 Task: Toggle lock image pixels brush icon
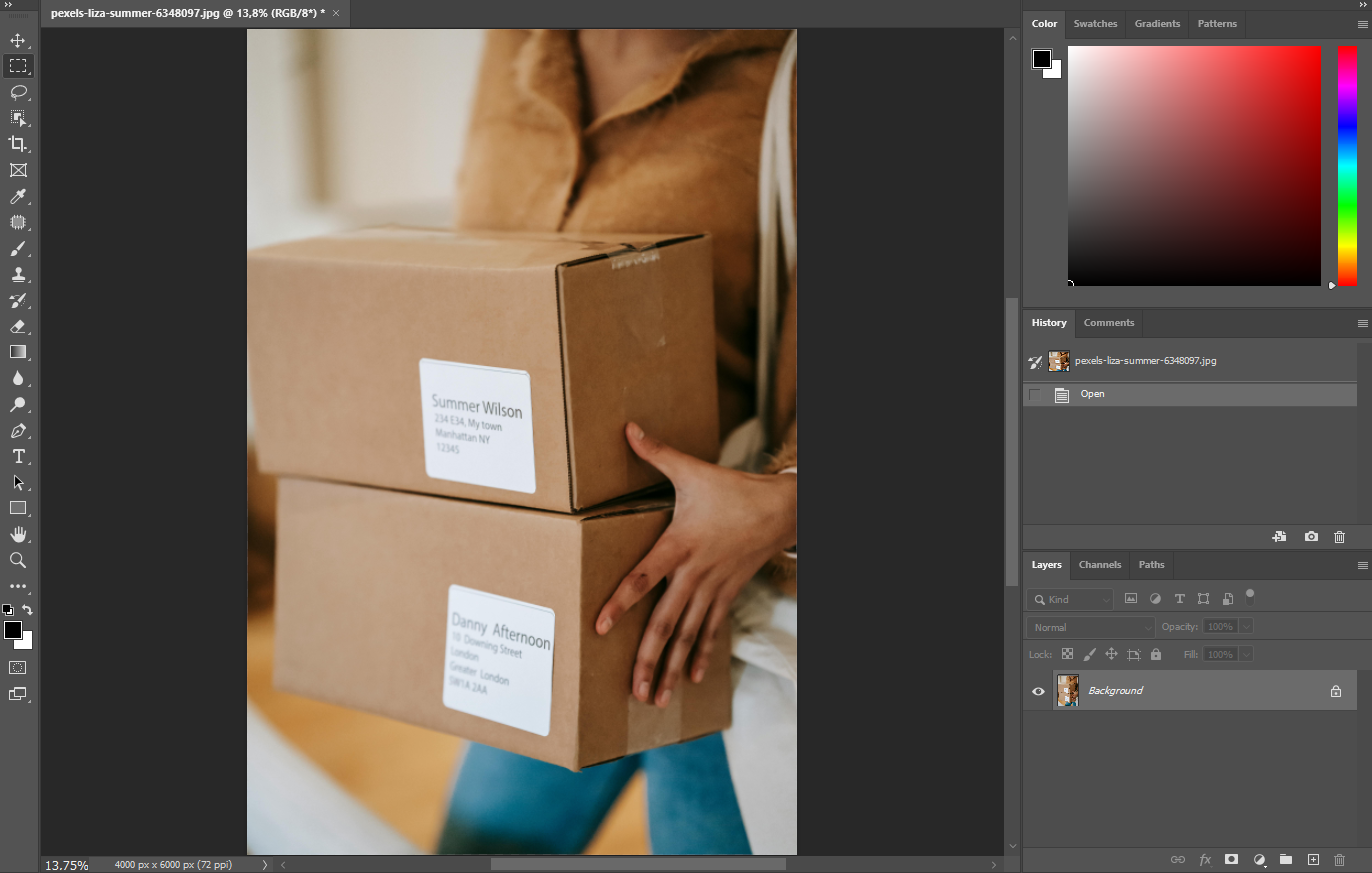coord(1089,654)
